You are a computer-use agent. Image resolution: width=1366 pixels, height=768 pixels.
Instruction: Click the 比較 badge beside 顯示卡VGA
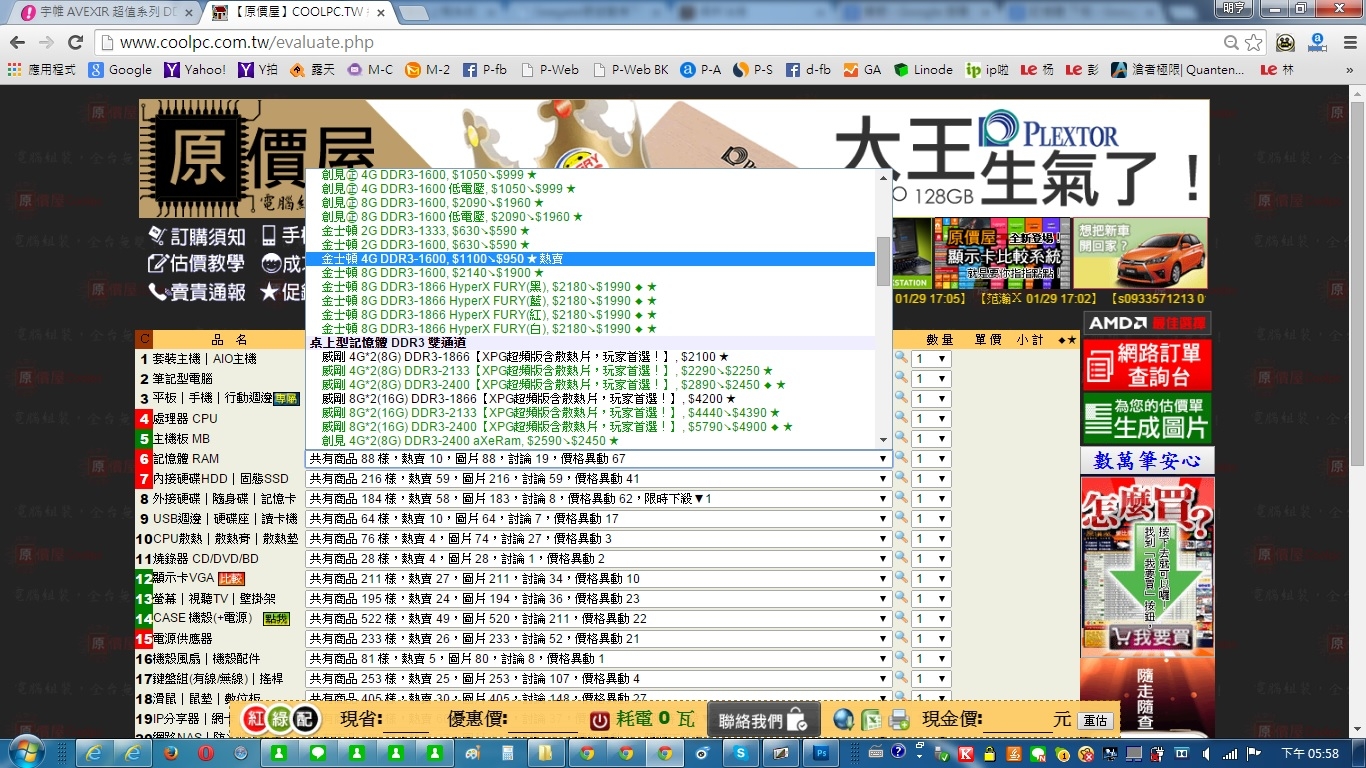231,579
